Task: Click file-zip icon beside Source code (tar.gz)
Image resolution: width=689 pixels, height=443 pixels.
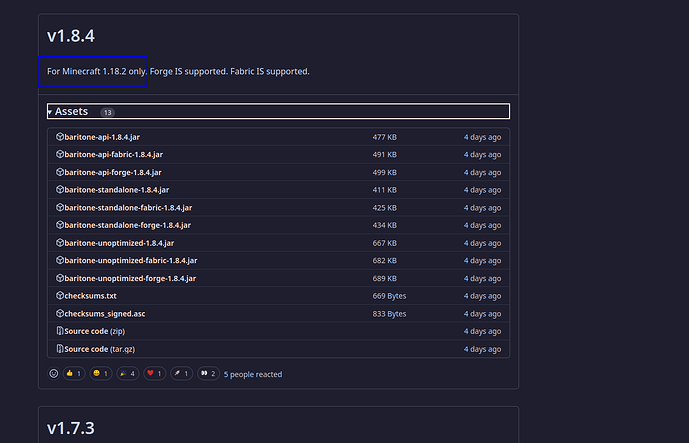Action: [x=59, y=349]
